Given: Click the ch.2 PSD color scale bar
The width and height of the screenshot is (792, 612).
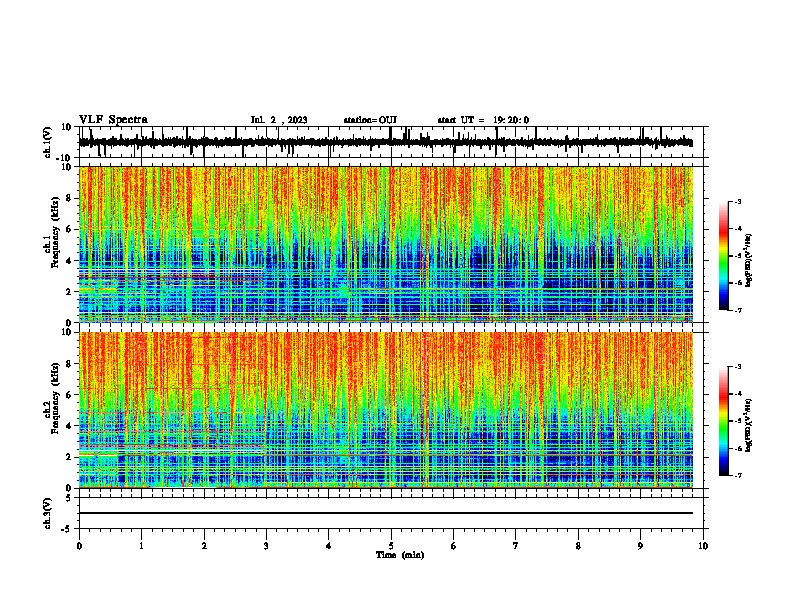Looking at the screenshot, I should point(723,421).
